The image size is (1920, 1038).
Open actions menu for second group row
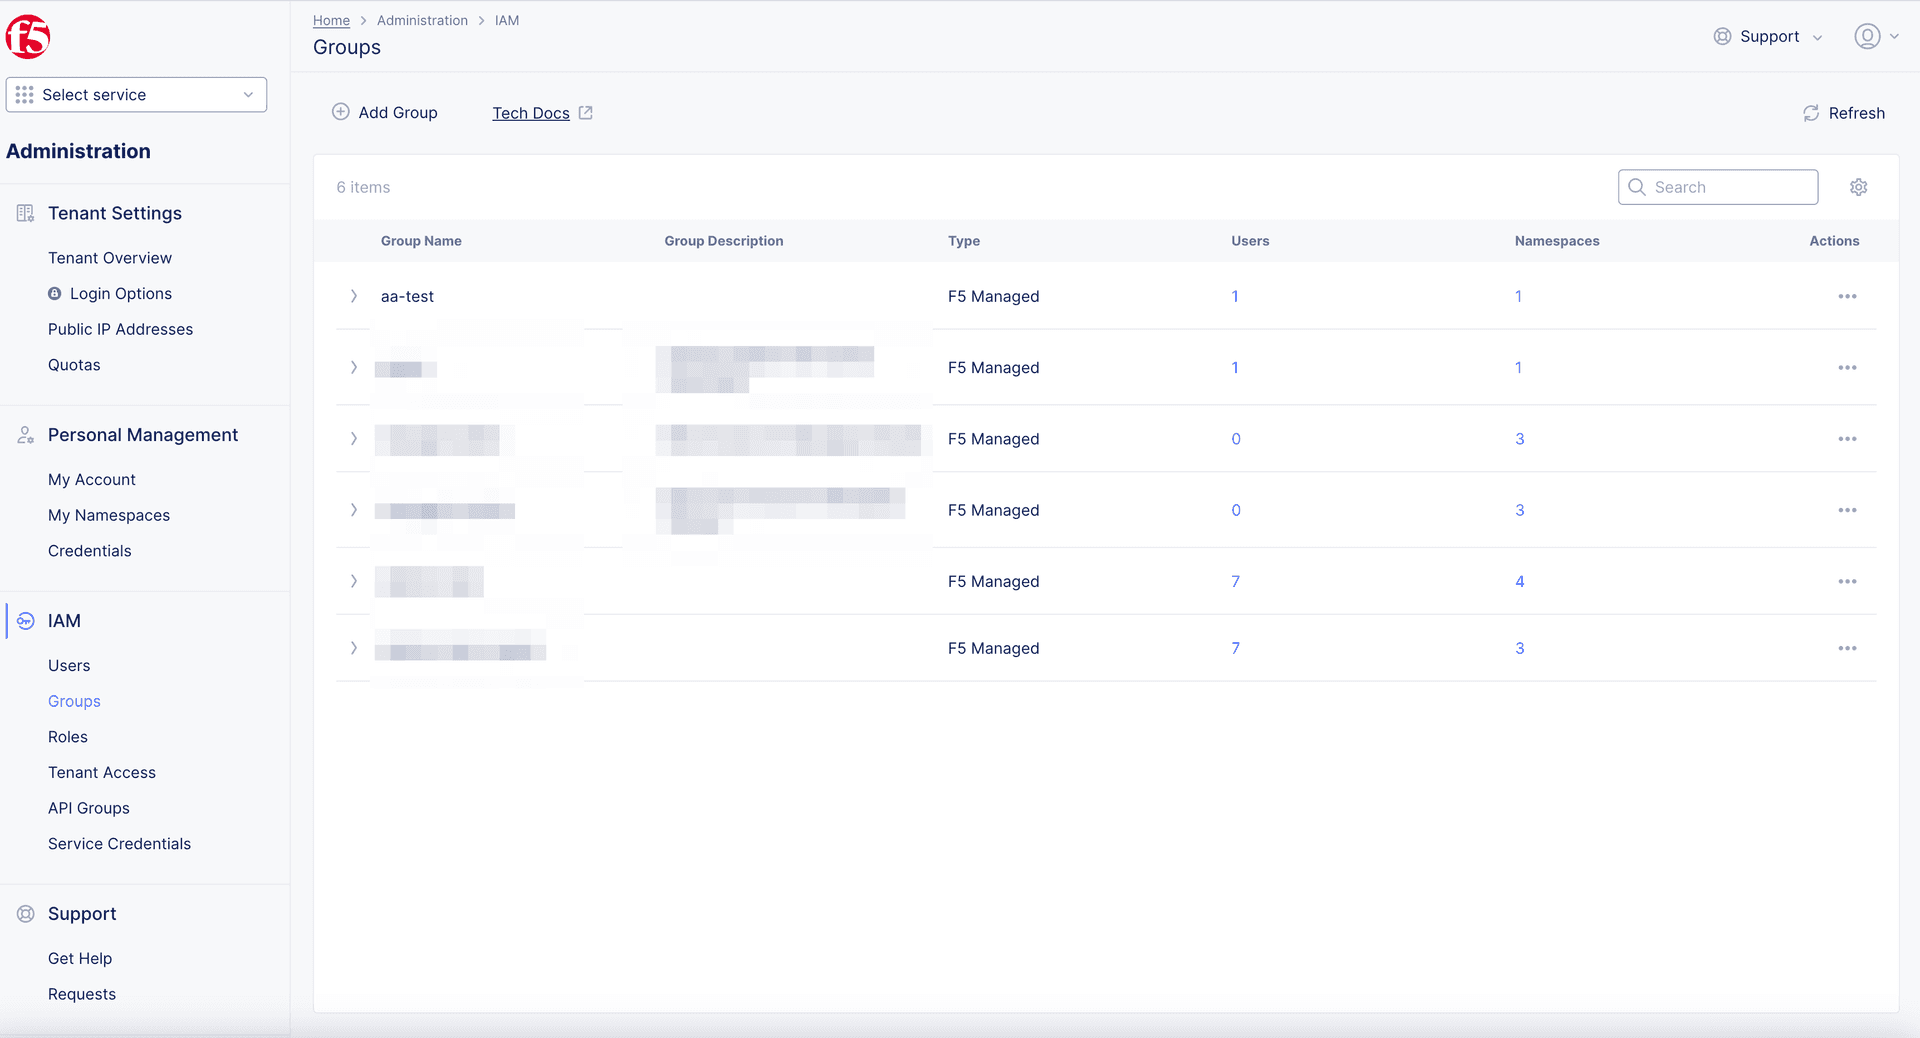(x=1847, y=367)
